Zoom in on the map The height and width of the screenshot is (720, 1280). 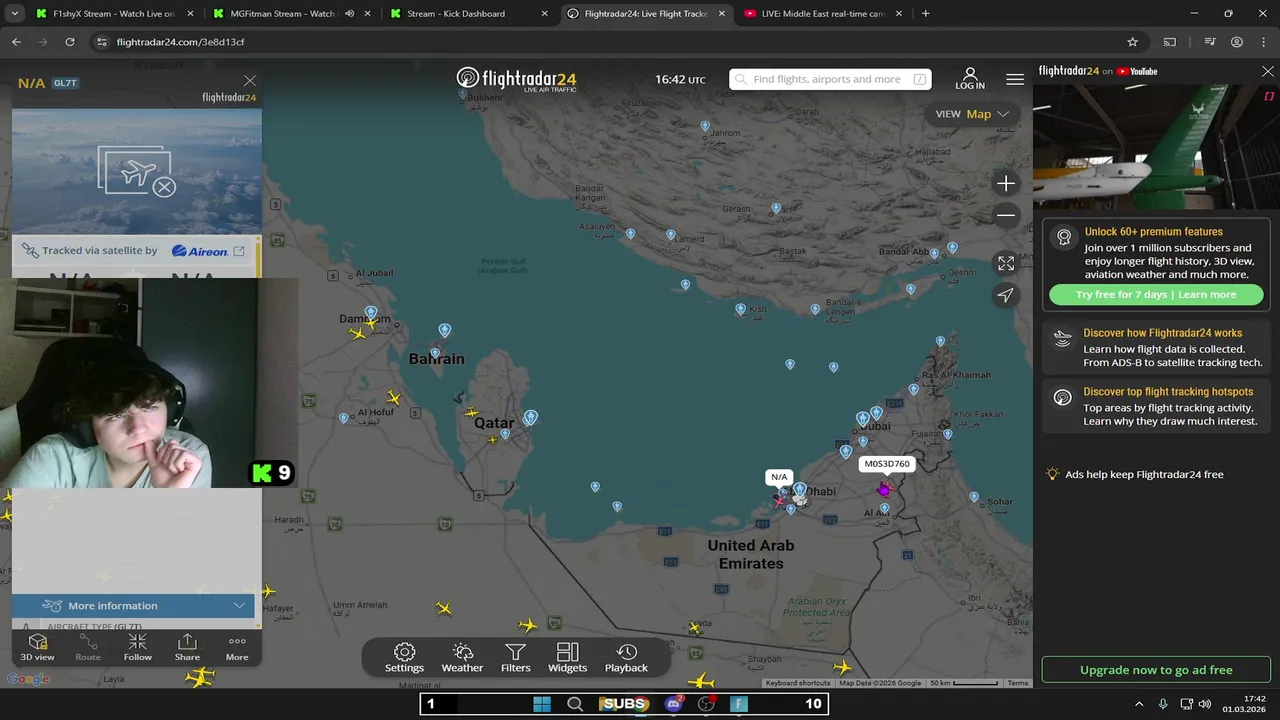click(x=1006, y=183)
